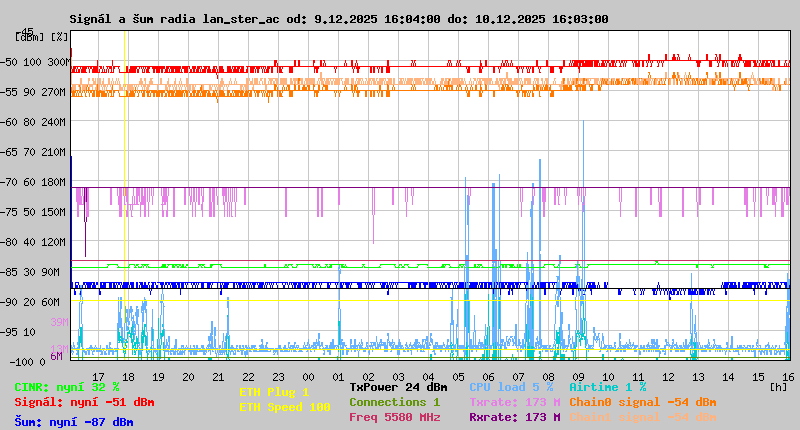Click the blue Šum legend entry
800x430 pixels.
73,422
